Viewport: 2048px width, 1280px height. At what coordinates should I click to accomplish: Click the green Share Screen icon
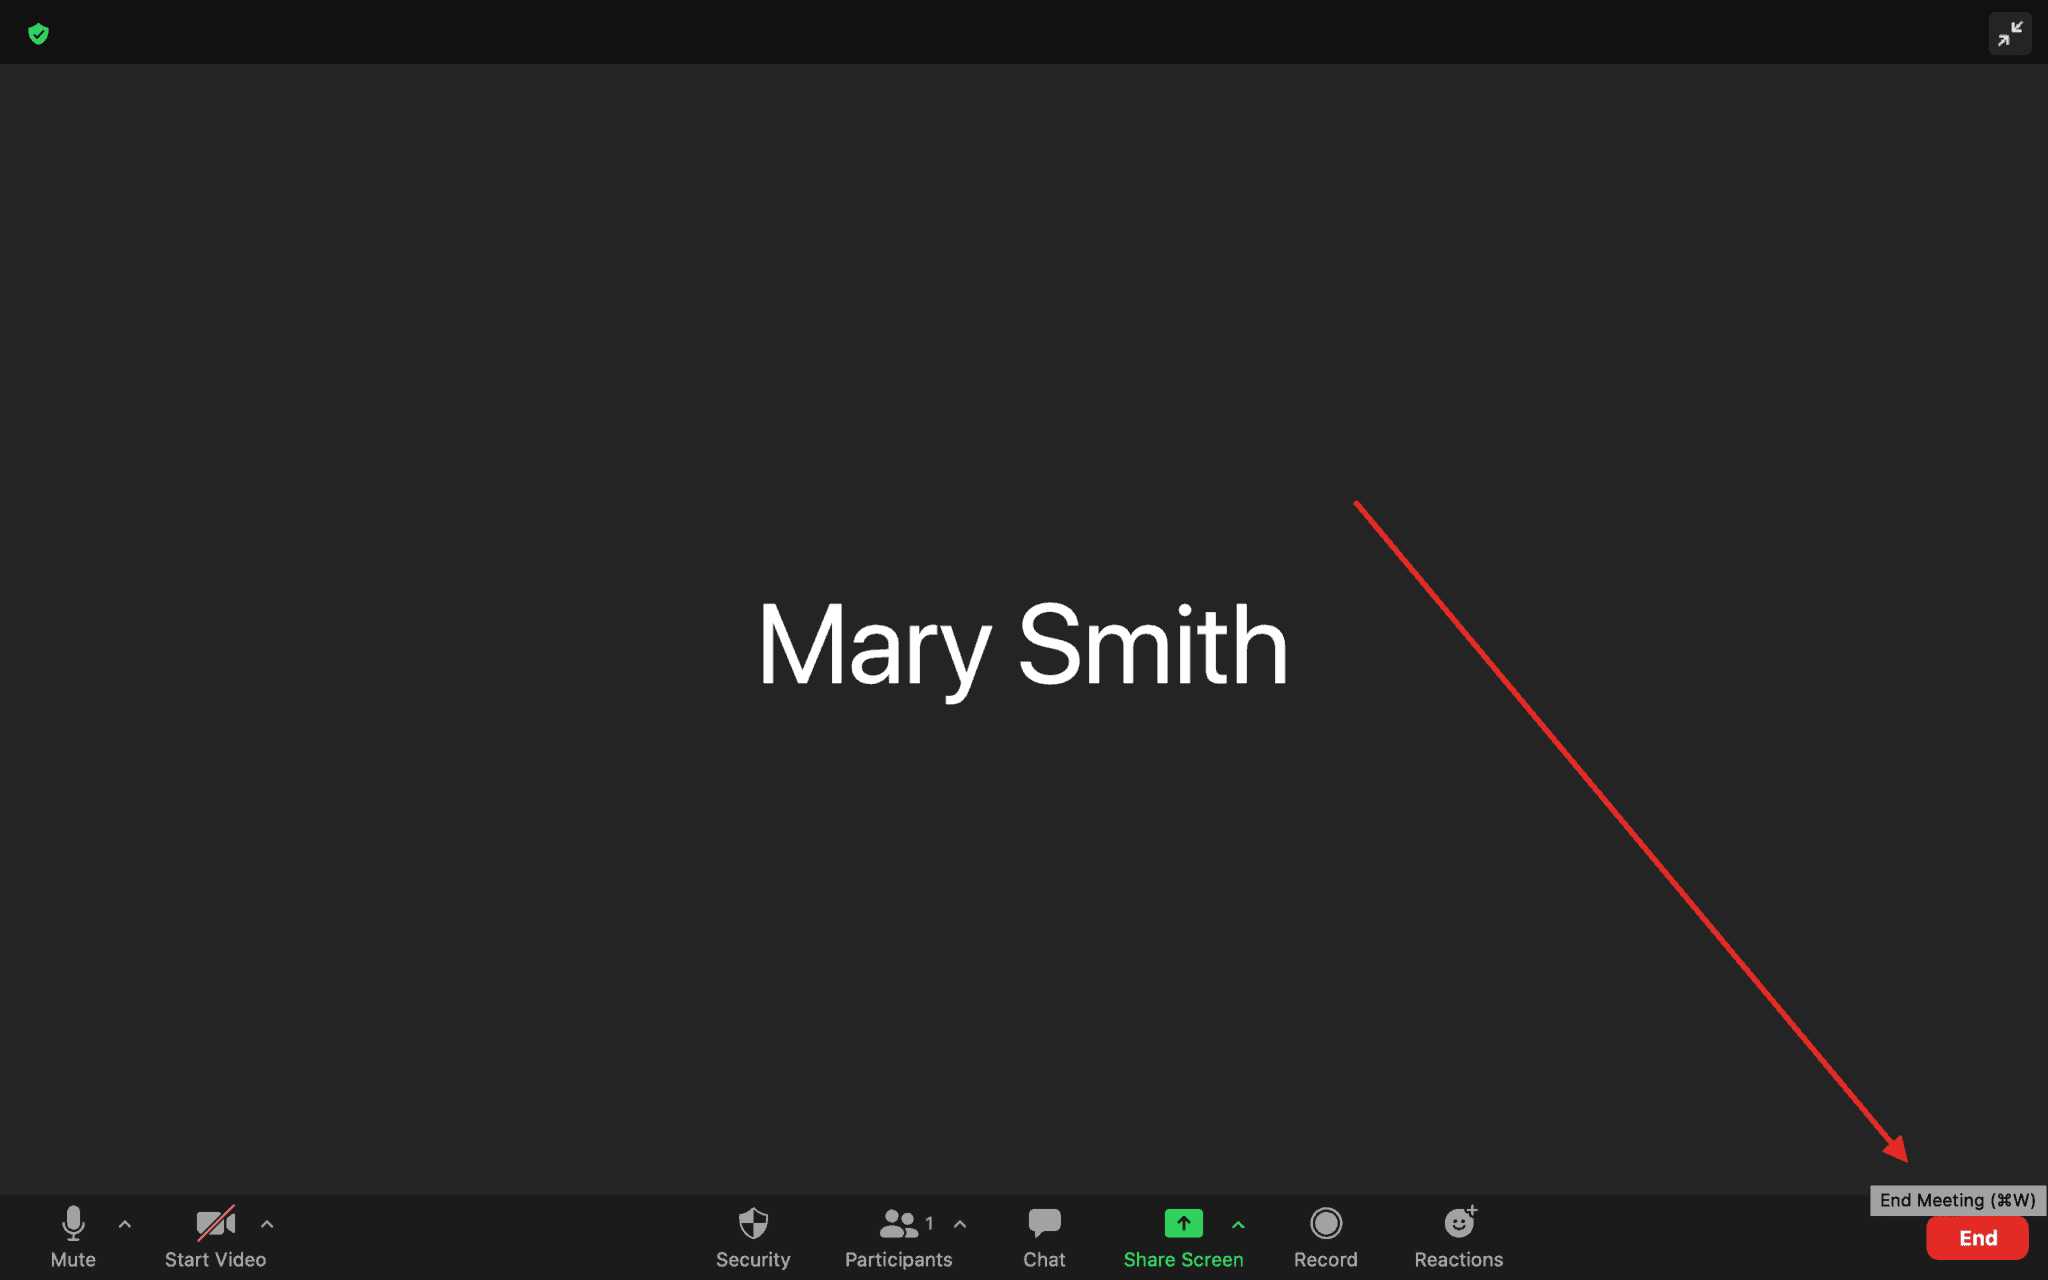pos(1183,1222)
